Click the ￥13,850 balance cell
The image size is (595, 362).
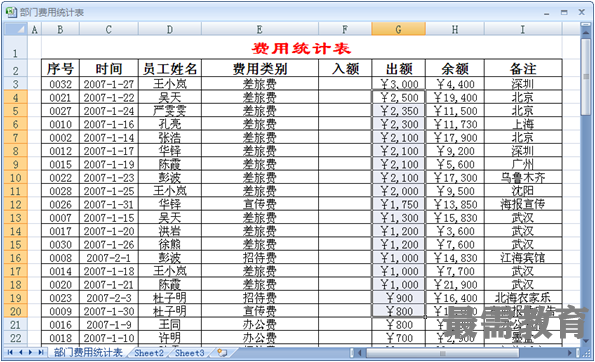[455, 205]
